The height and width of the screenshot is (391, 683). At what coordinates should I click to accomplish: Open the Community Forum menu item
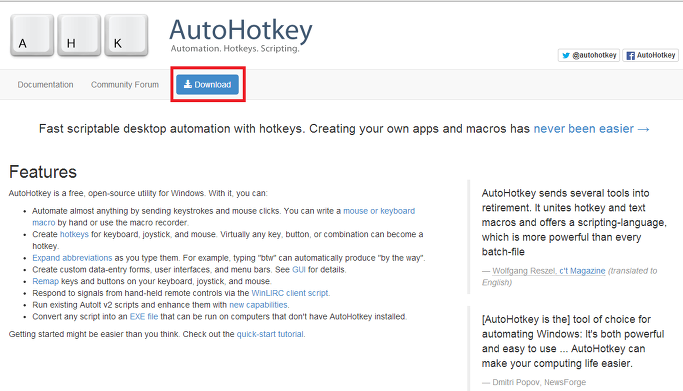click(125, 84)
